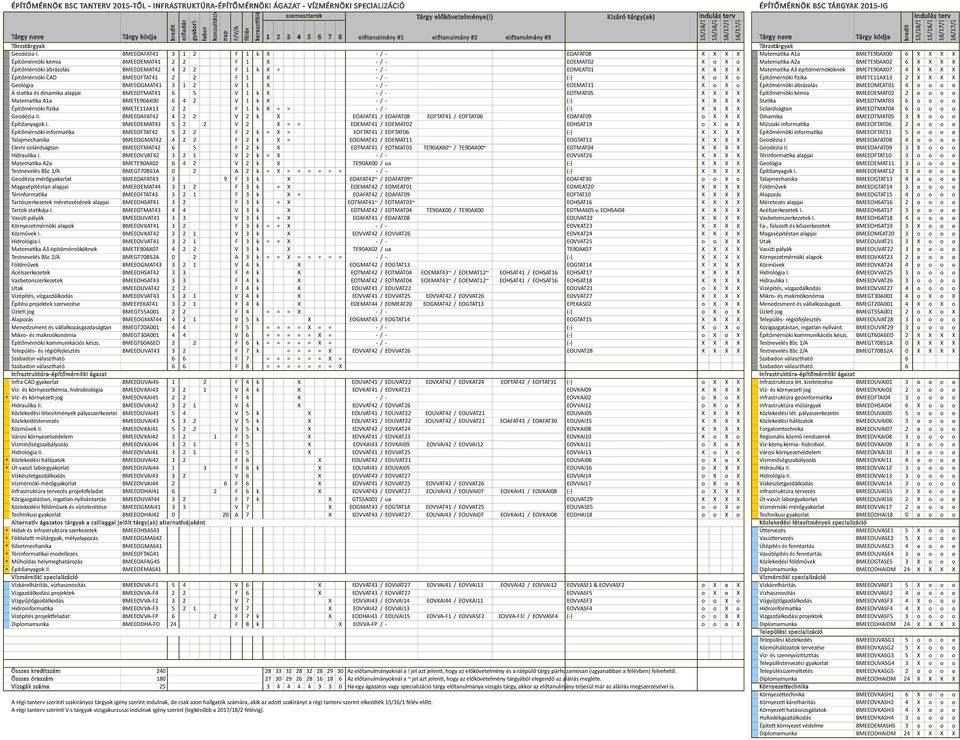Click the 'Geodézia mérőgyakorlat' cell
Image resolution: width=960 pixels, height=740 pixels.
41,179
